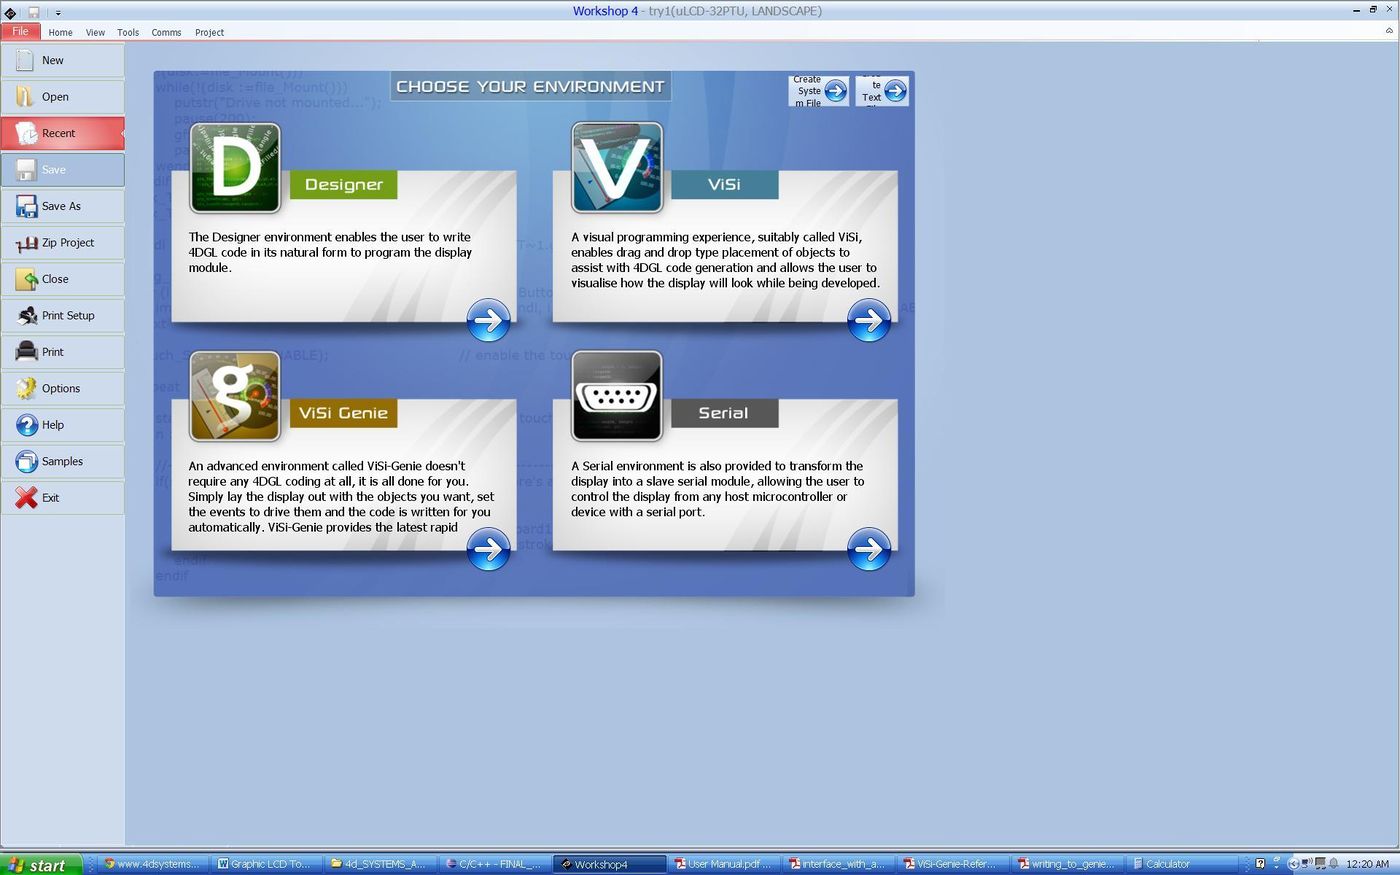This screenshot has height=875, width=1400.
Task: Click the Print Setup printer icon
Action: tap(26, 316)
